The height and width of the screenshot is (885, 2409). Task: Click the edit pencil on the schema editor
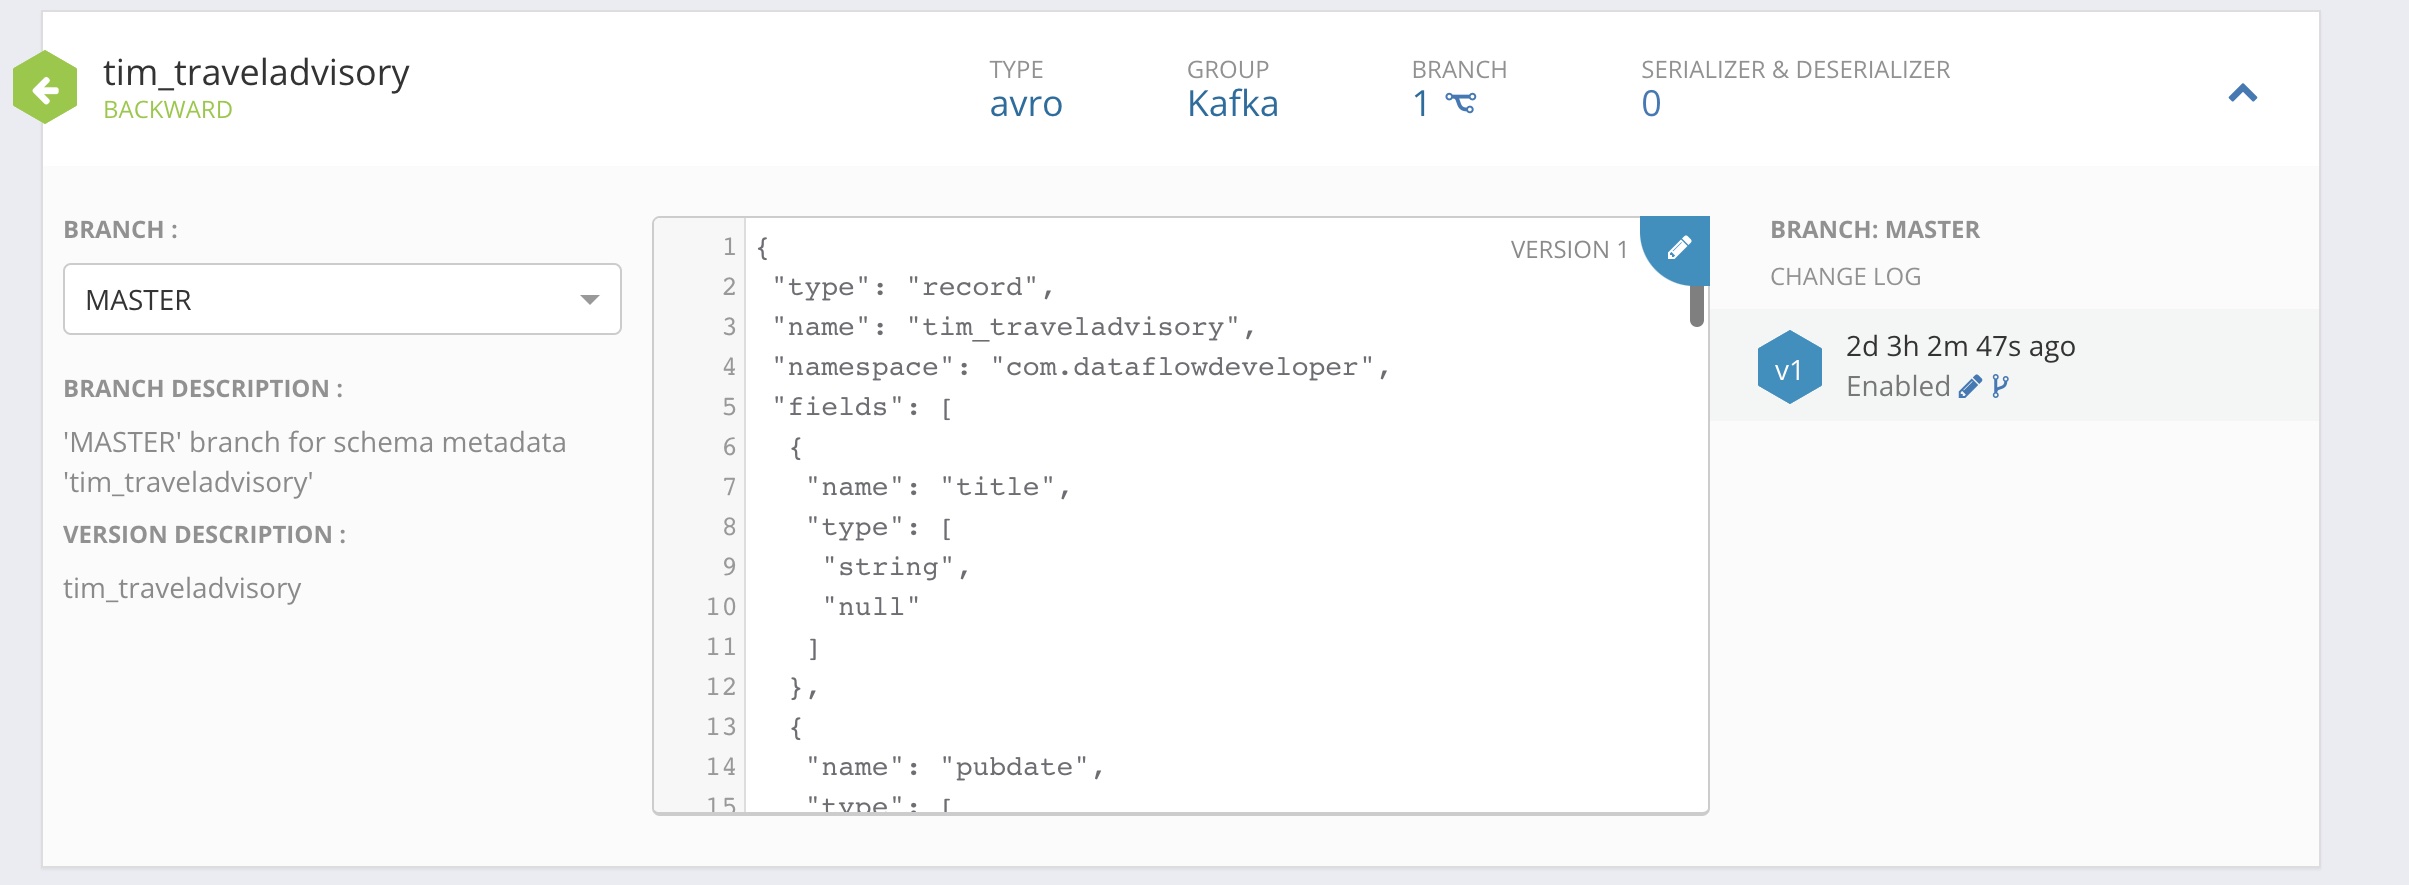point(1679,247)
